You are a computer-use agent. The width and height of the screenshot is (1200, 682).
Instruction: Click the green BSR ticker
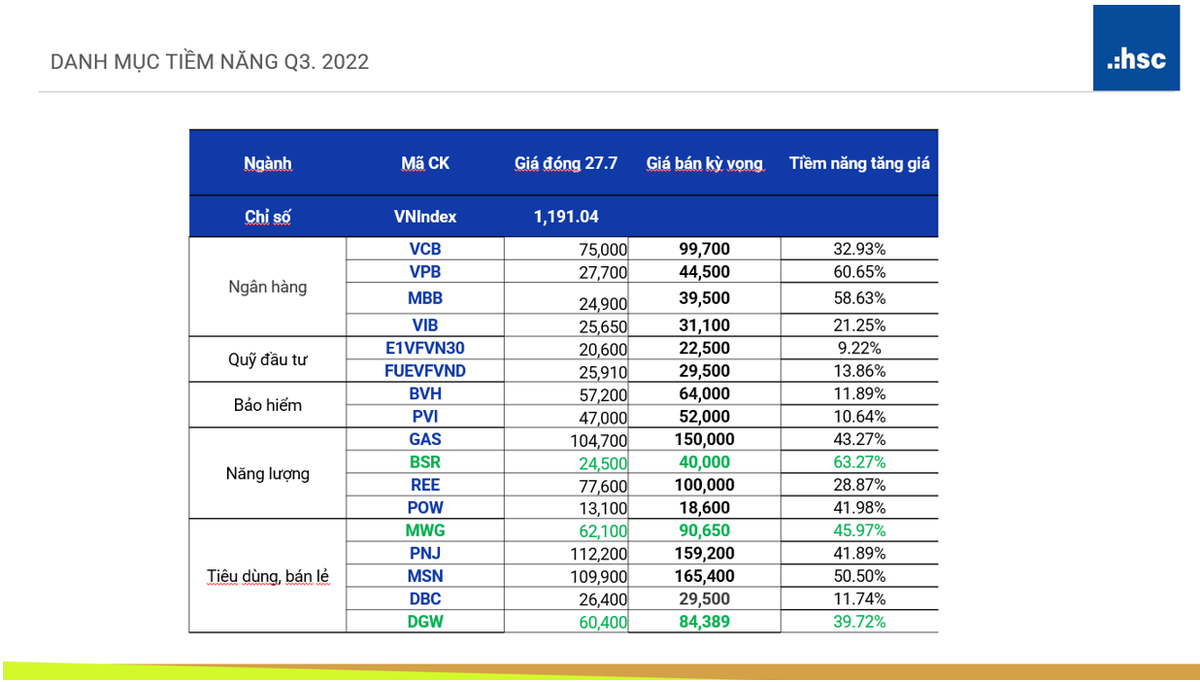425,462
